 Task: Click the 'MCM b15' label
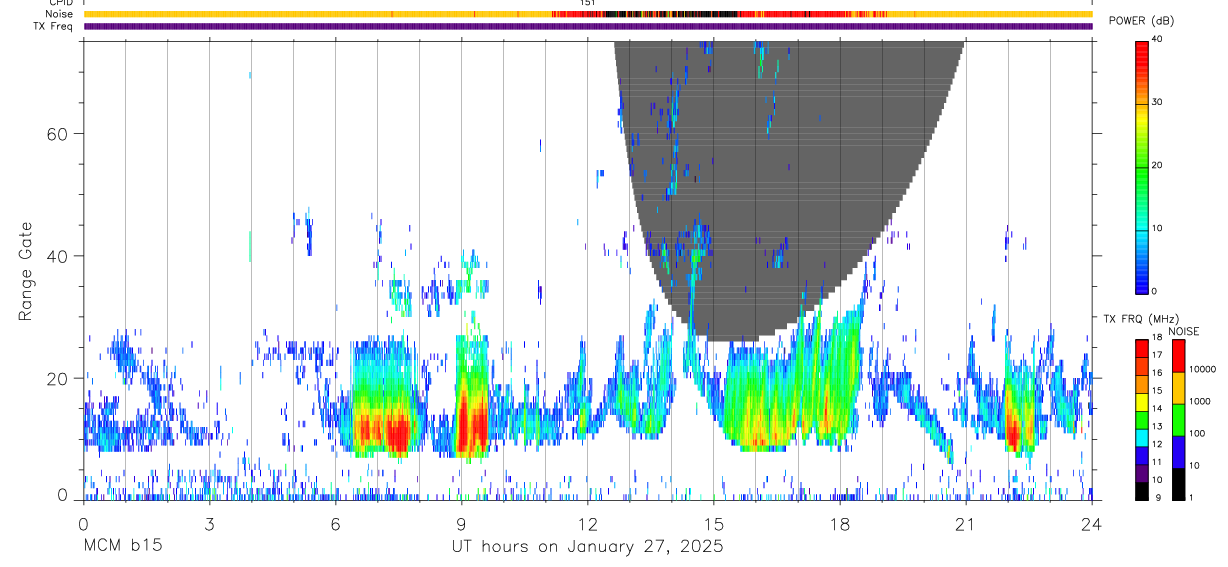(x=123, y=547)
